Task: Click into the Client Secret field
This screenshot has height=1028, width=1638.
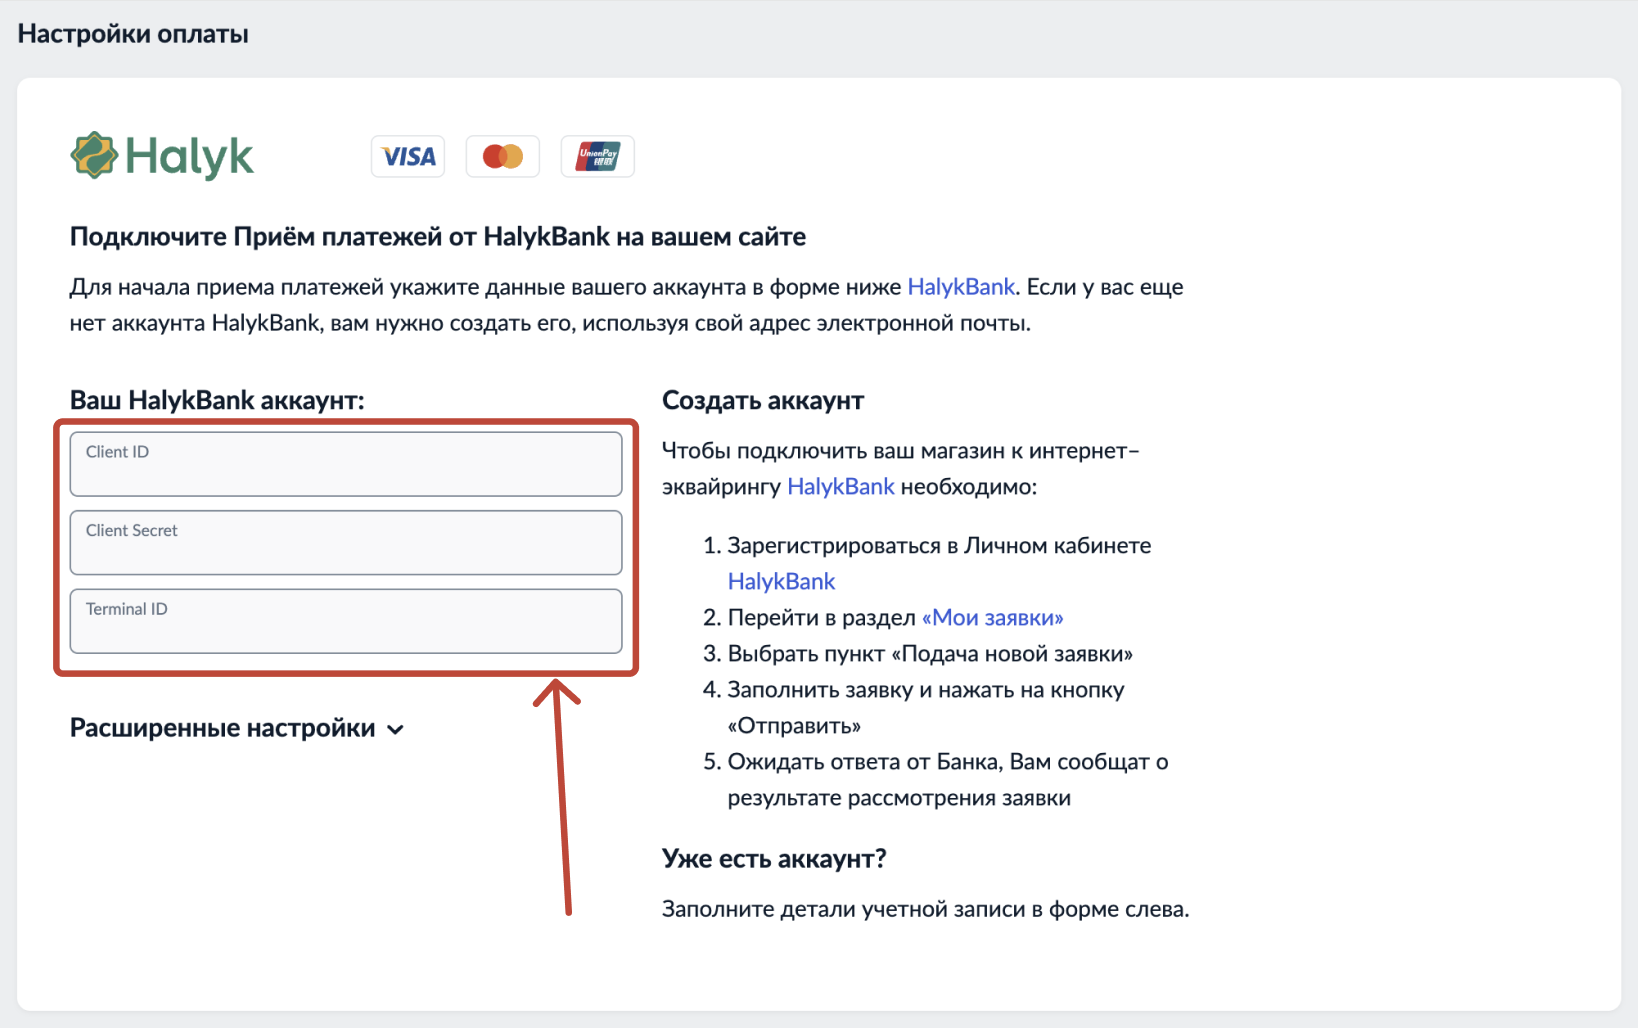Action: point(346,543)
